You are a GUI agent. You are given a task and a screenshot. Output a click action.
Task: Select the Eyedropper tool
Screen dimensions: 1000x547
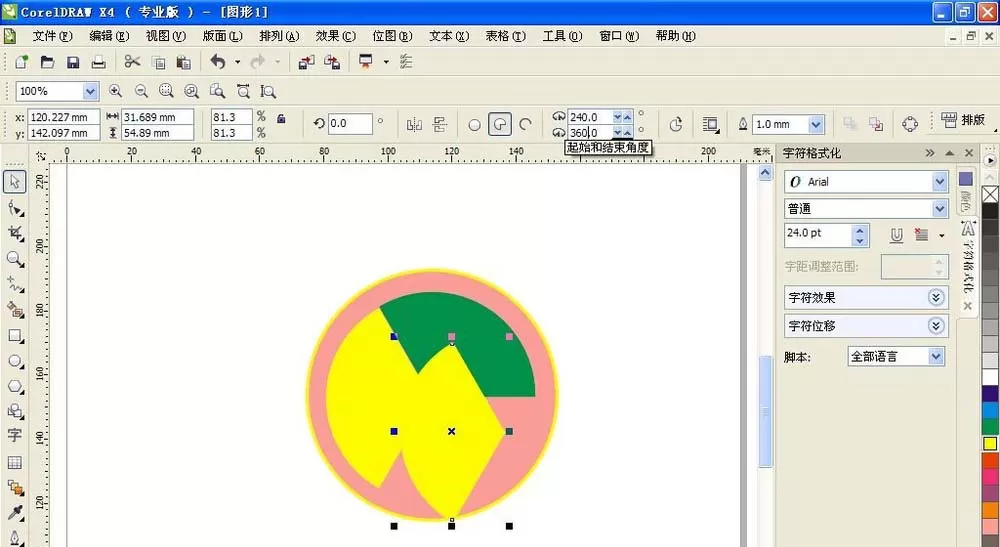[15, 513]
